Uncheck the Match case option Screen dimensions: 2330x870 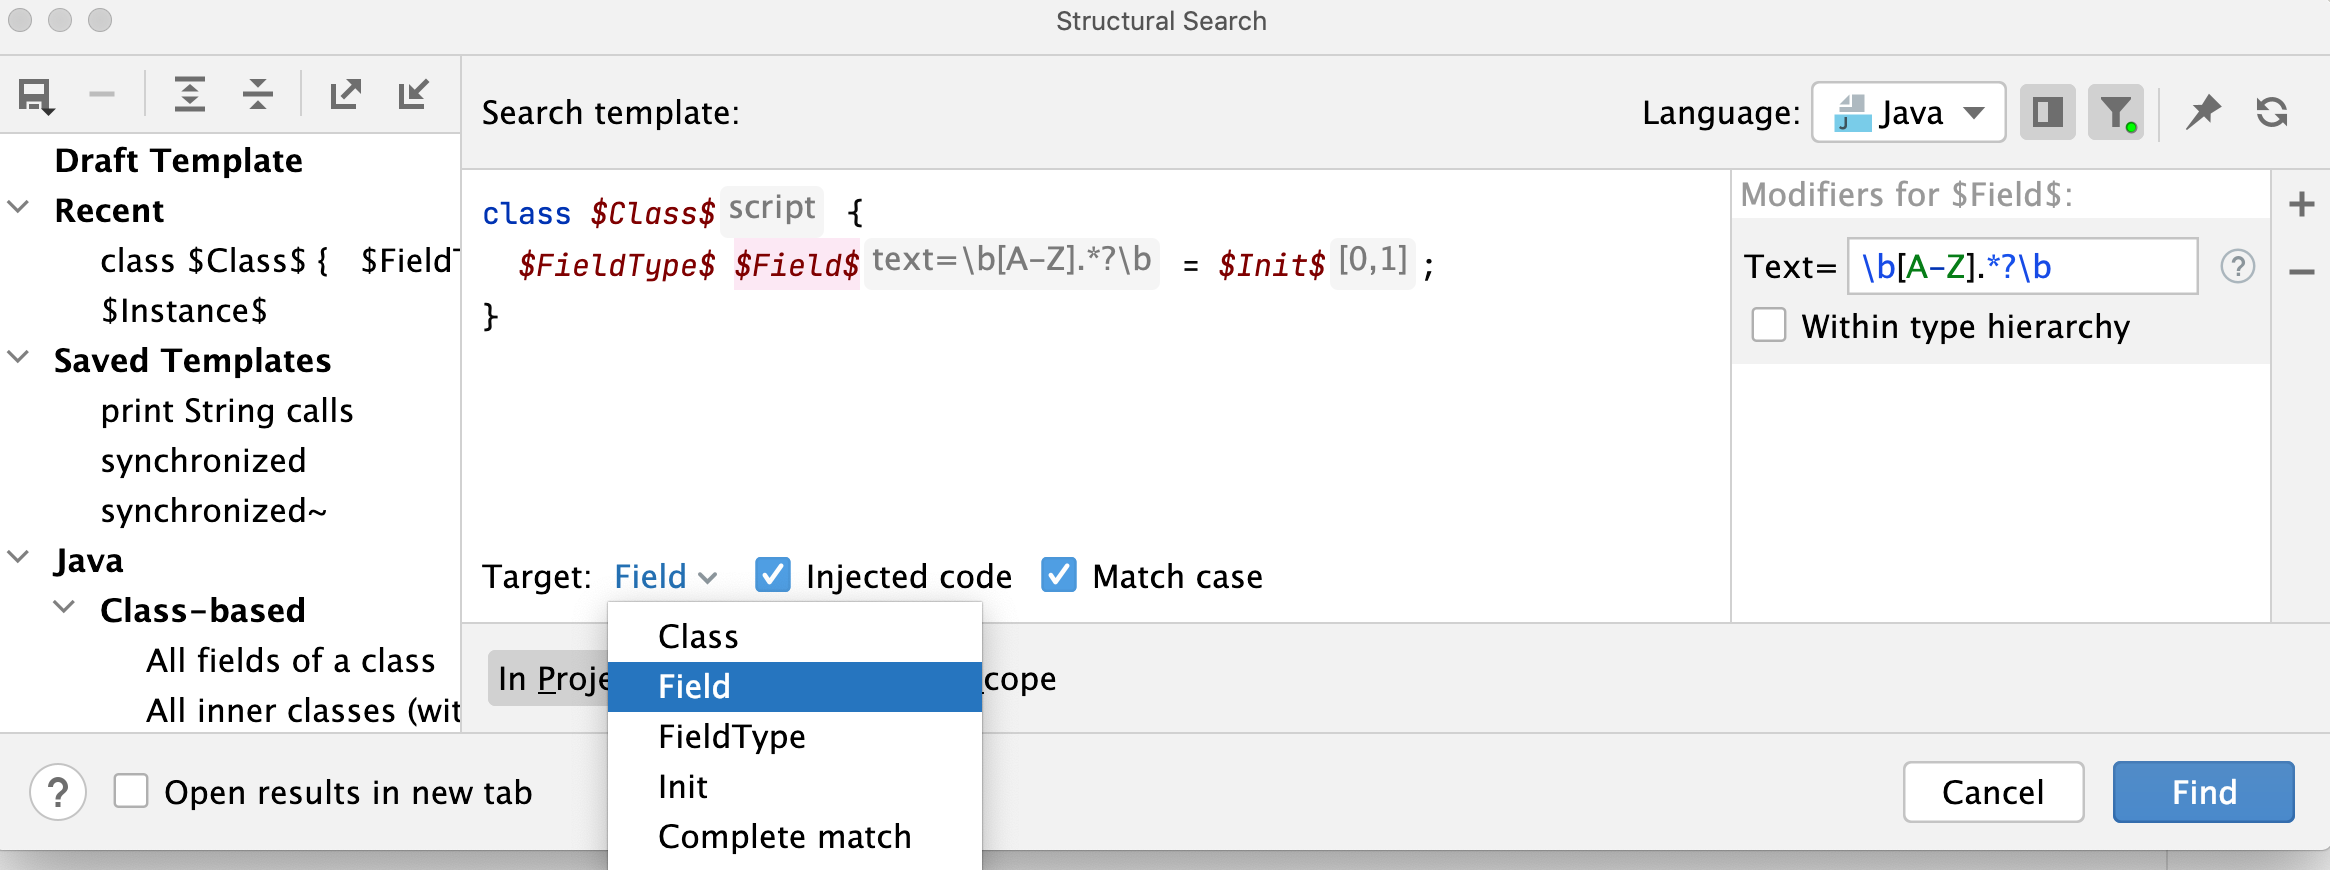coord(1059,576)
